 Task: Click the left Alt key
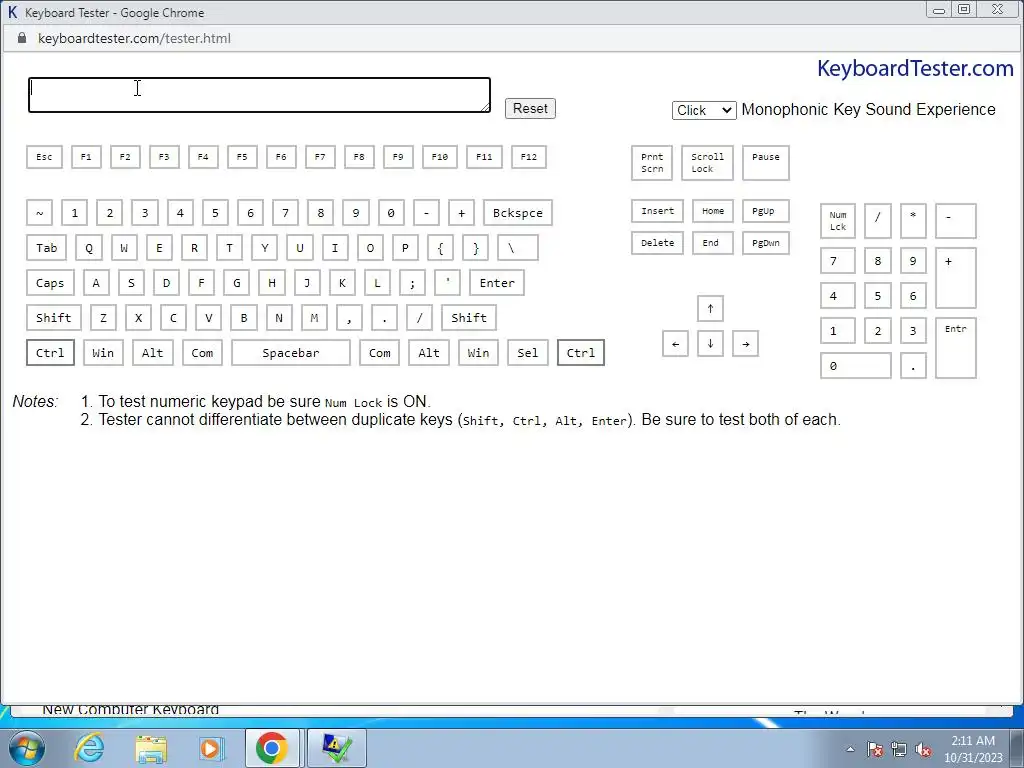(x=153, y=353)
